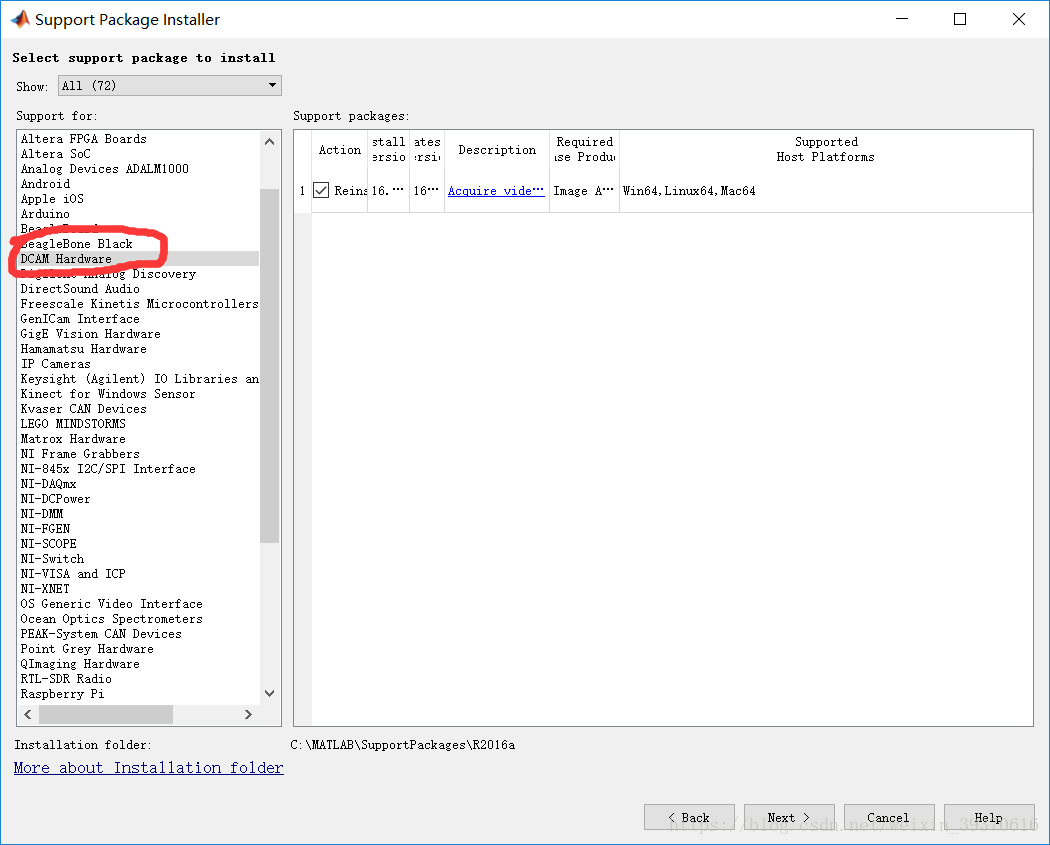Select GigE Vision Hardware
The image size is (1050, 845).
(139, 333)
